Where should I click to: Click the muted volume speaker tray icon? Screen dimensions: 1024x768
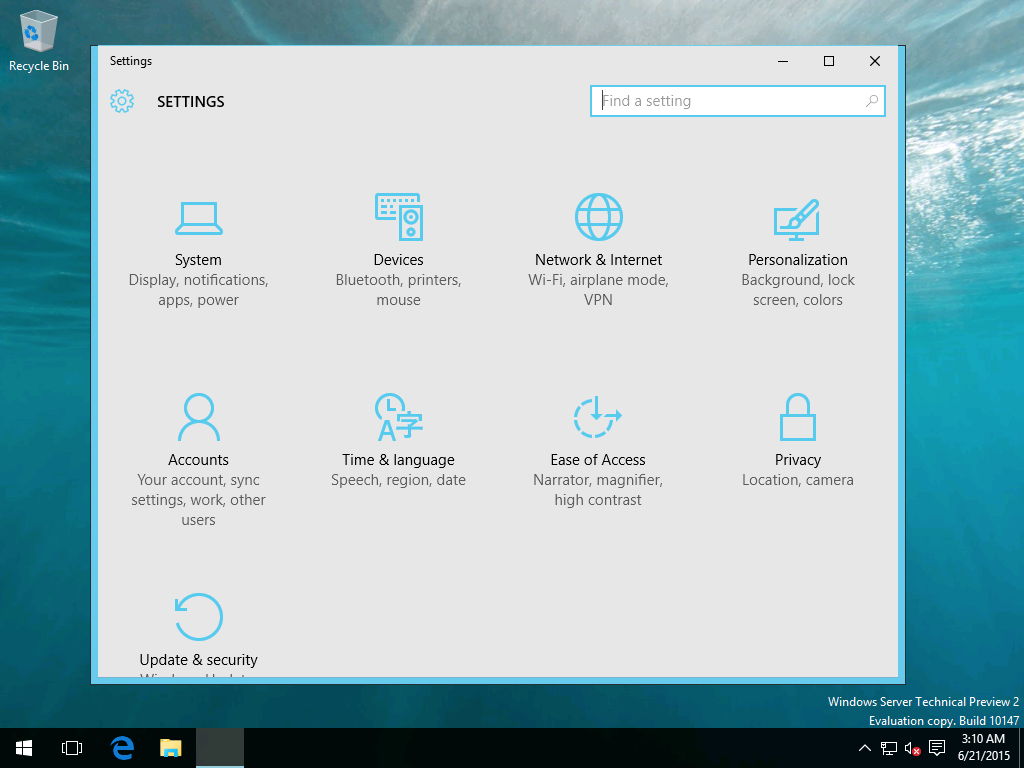(x=912, y=748)
